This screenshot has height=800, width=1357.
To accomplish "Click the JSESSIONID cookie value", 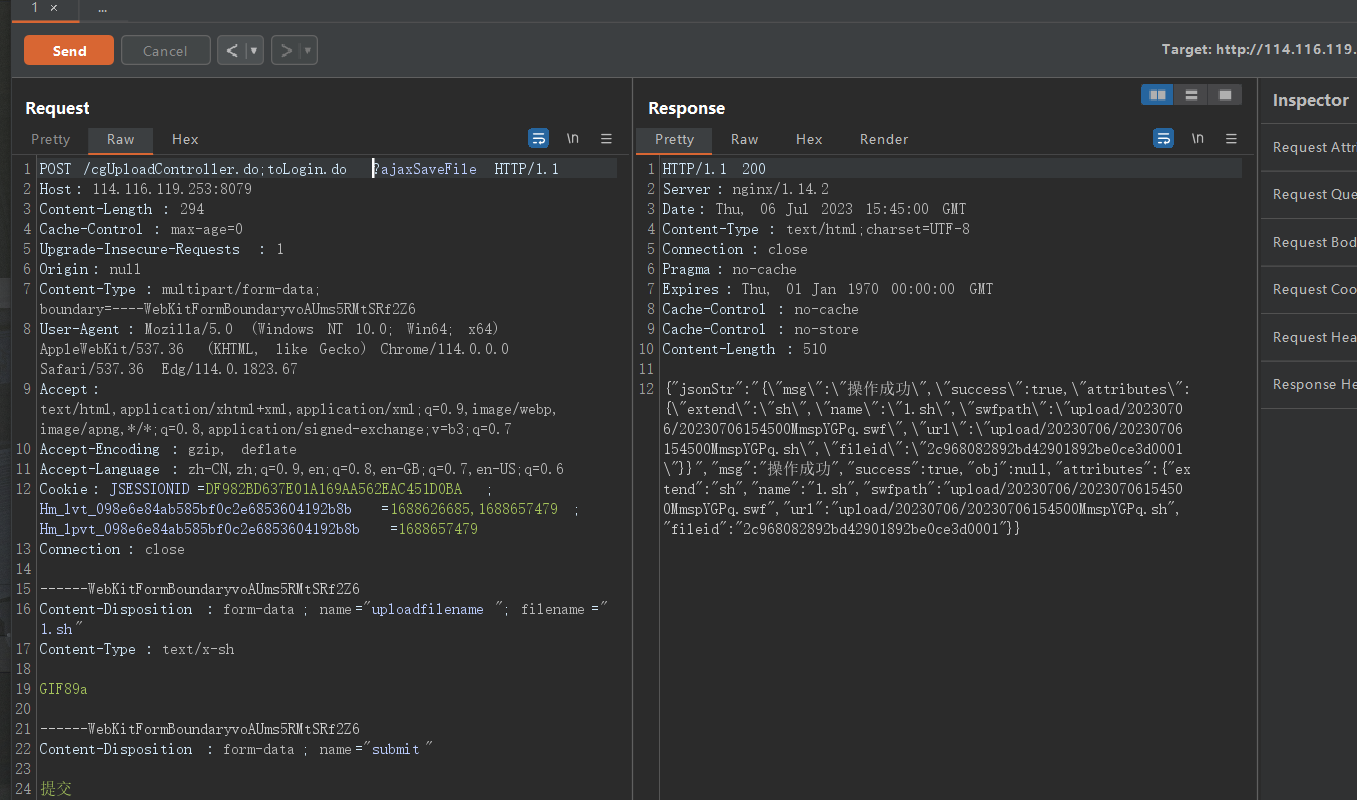I will click(333, 489).
